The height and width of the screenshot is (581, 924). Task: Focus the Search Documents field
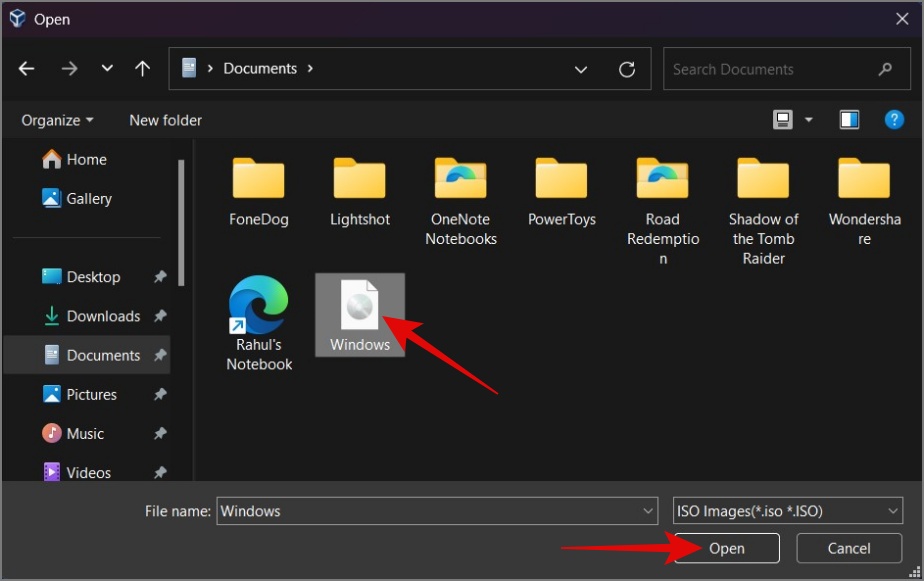787,69
